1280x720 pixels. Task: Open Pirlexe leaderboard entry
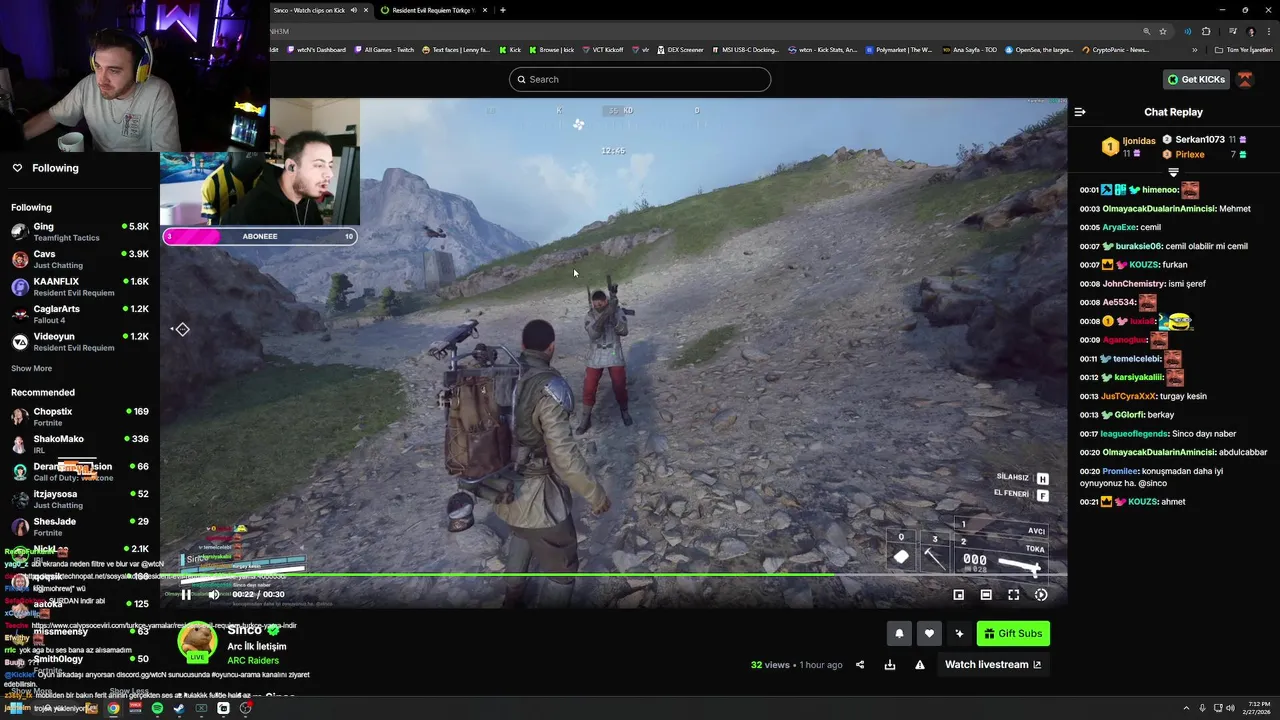tap(1204, 154)
